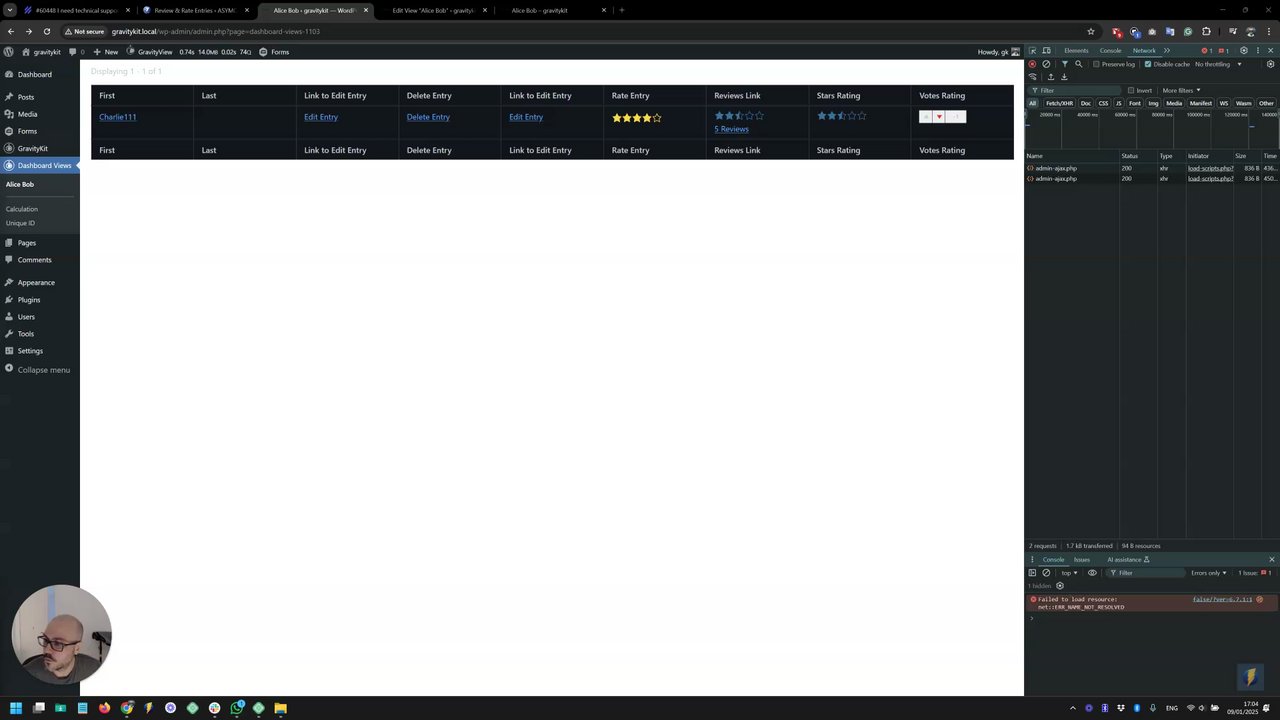Open Errors only log level dropdown
This screenshot has height=720, width=1280.
pos(1210,573)
